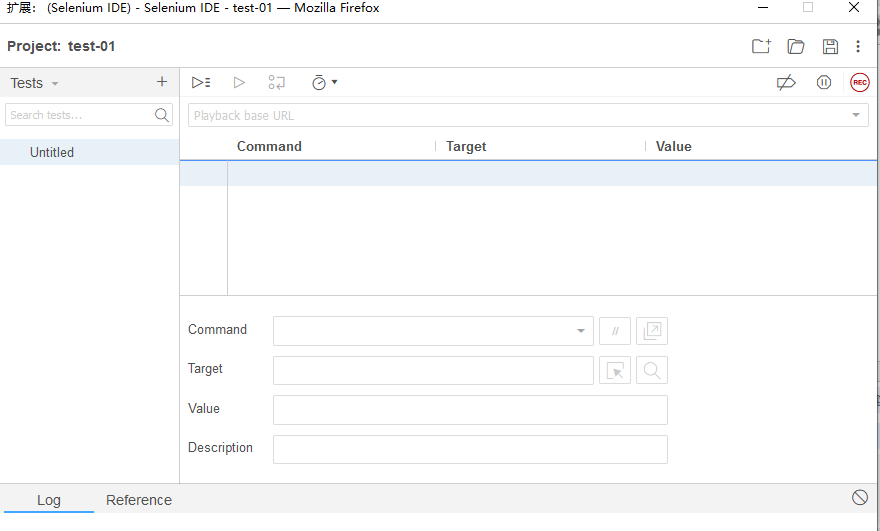Run all tests in the suite
Screen dimensions: 880x531
point(201,83)
